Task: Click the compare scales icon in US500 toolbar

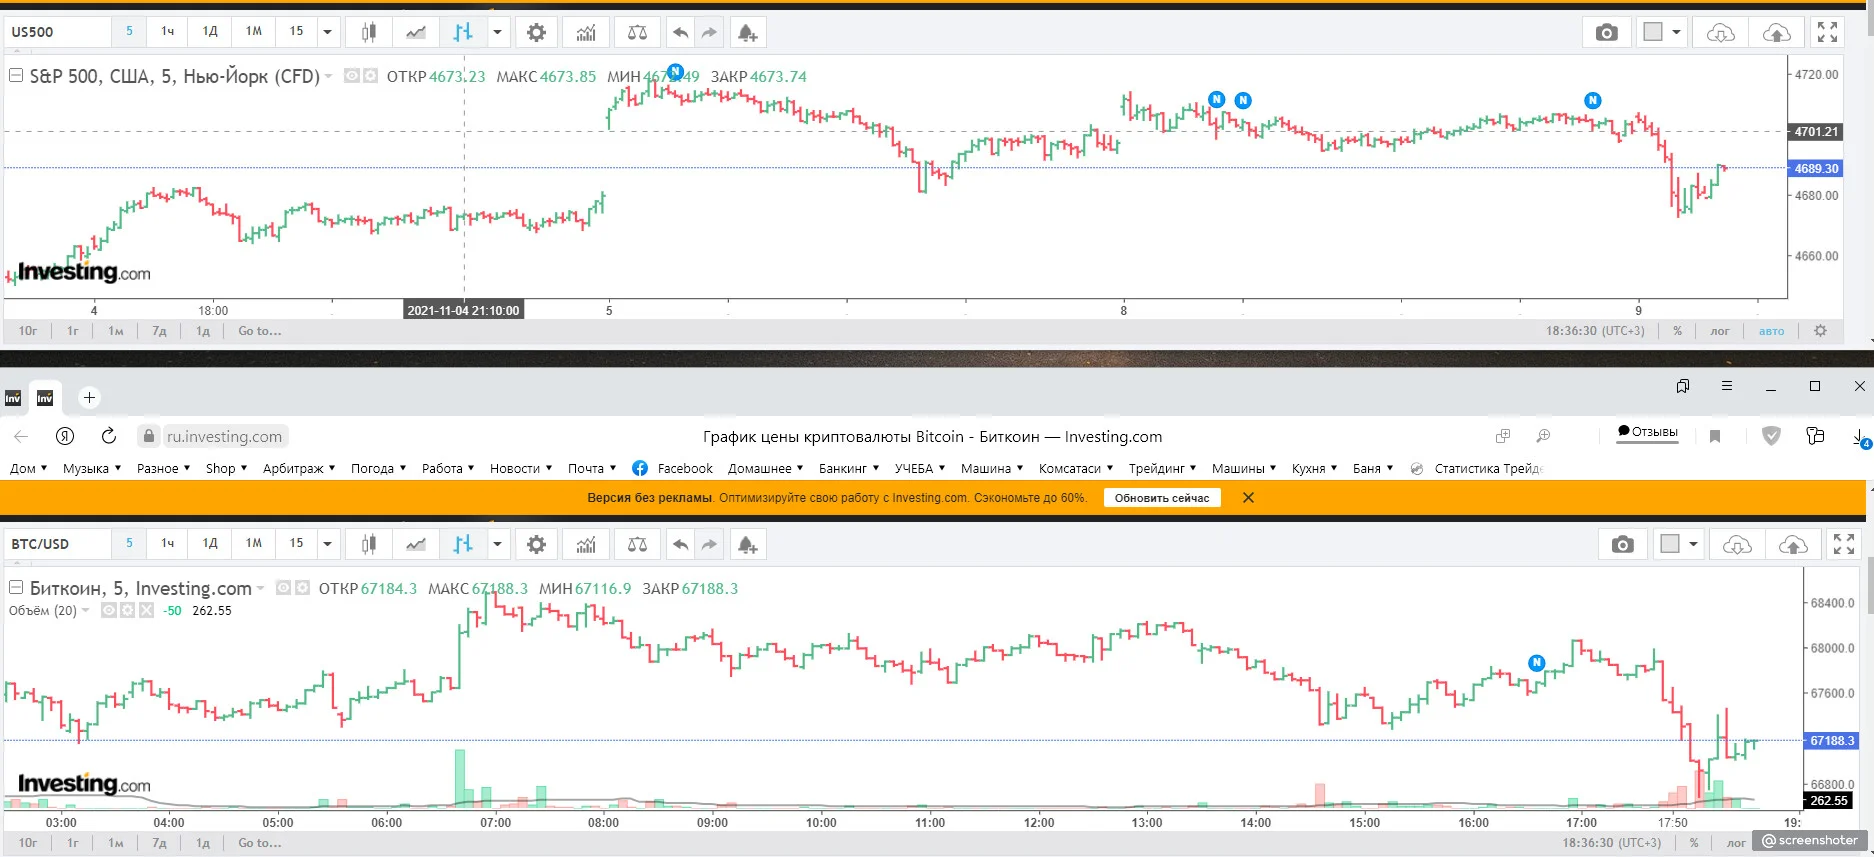Action: 637,32
